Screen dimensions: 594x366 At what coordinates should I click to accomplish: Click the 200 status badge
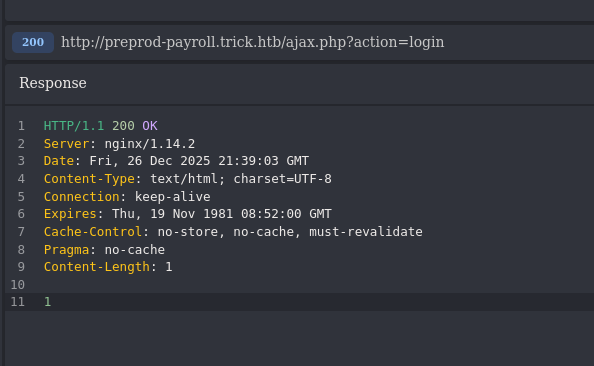(x=33, y=42)
